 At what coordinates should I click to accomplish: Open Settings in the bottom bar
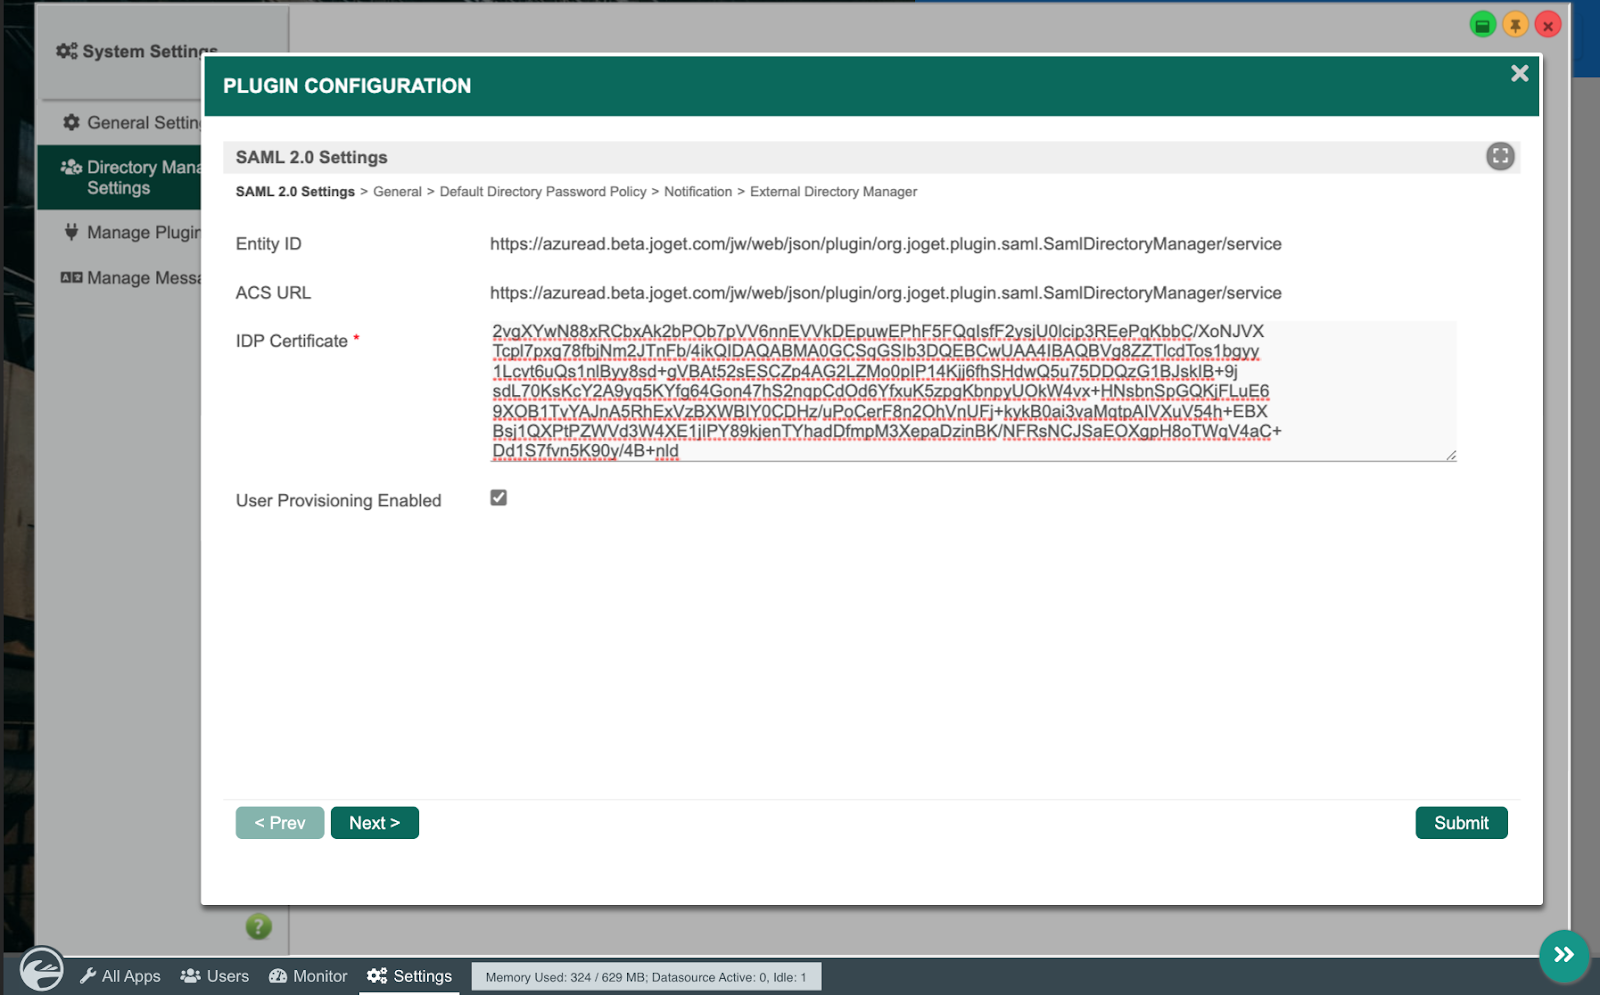click(x=410, y=976)
